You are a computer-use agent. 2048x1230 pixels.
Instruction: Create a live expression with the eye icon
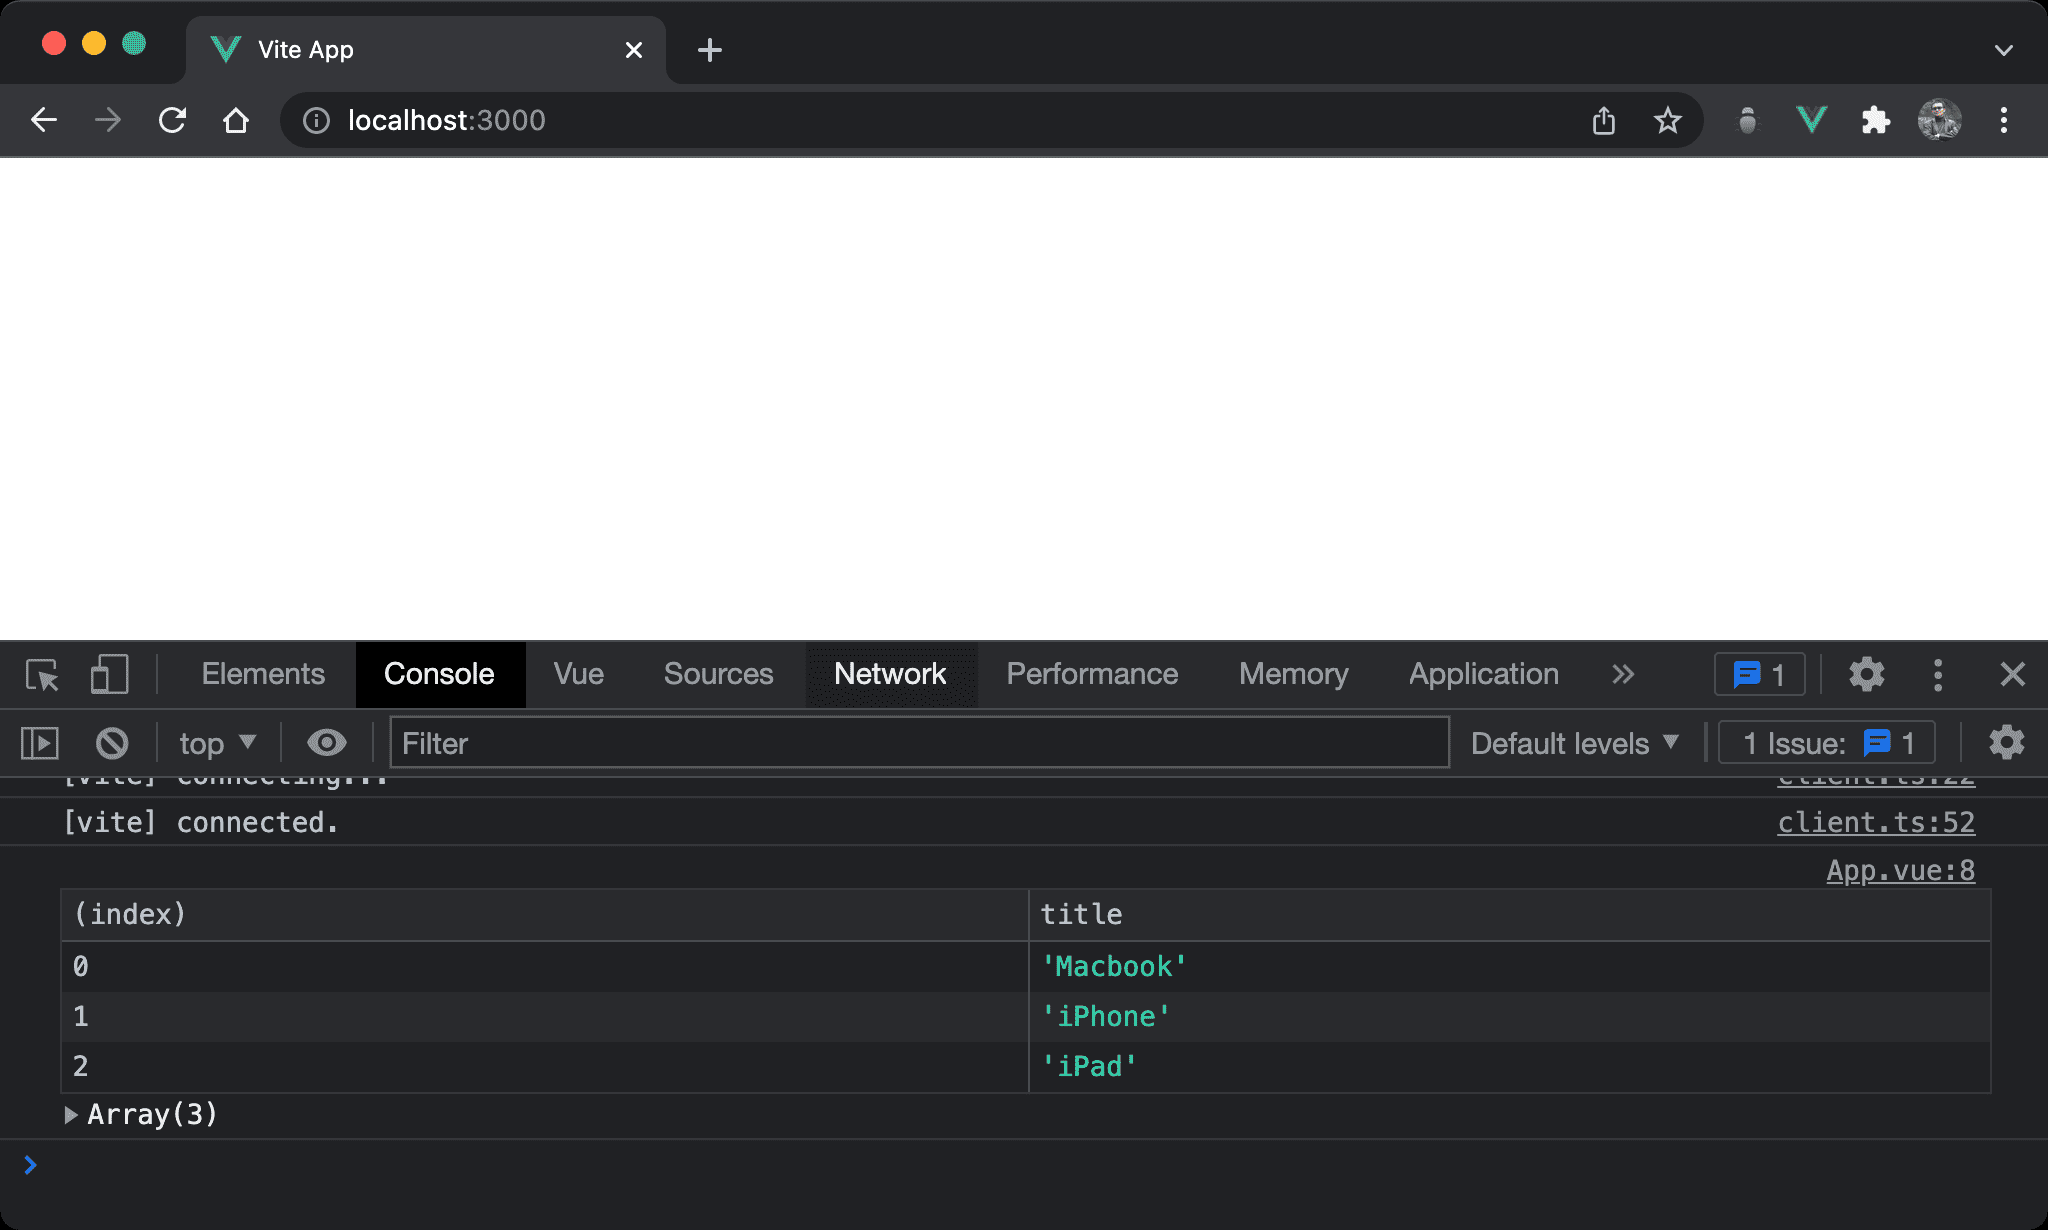[327, 743]
